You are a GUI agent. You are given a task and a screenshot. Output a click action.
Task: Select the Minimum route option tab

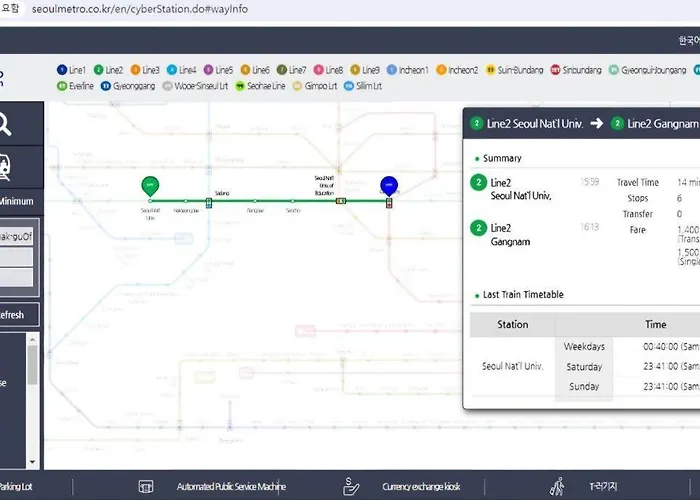point(17,201)
